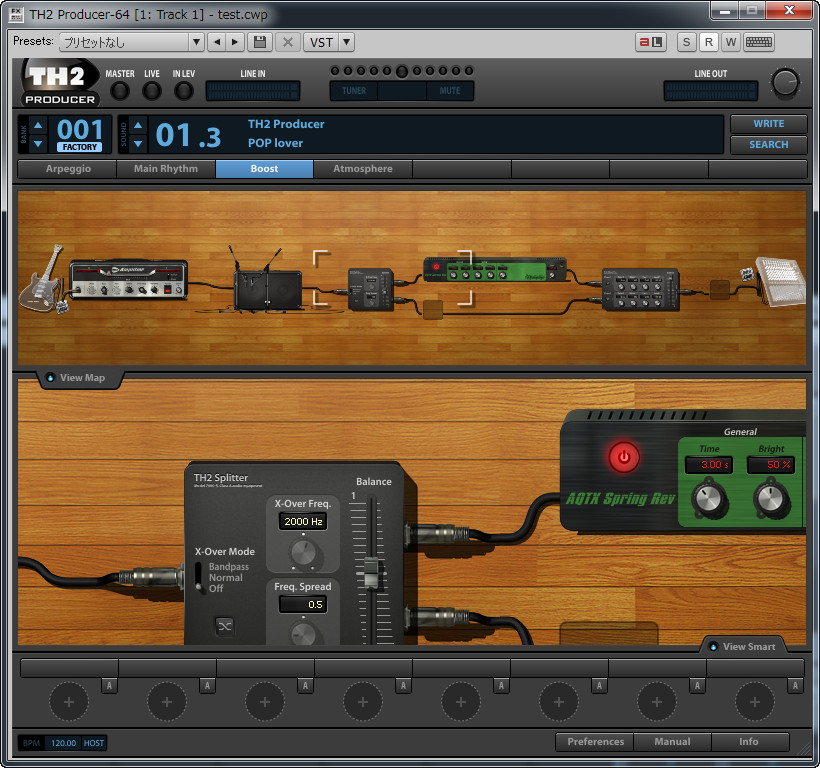Screen dimensions: 820x768
Task: Open the Manual
Action: [672, 742]
